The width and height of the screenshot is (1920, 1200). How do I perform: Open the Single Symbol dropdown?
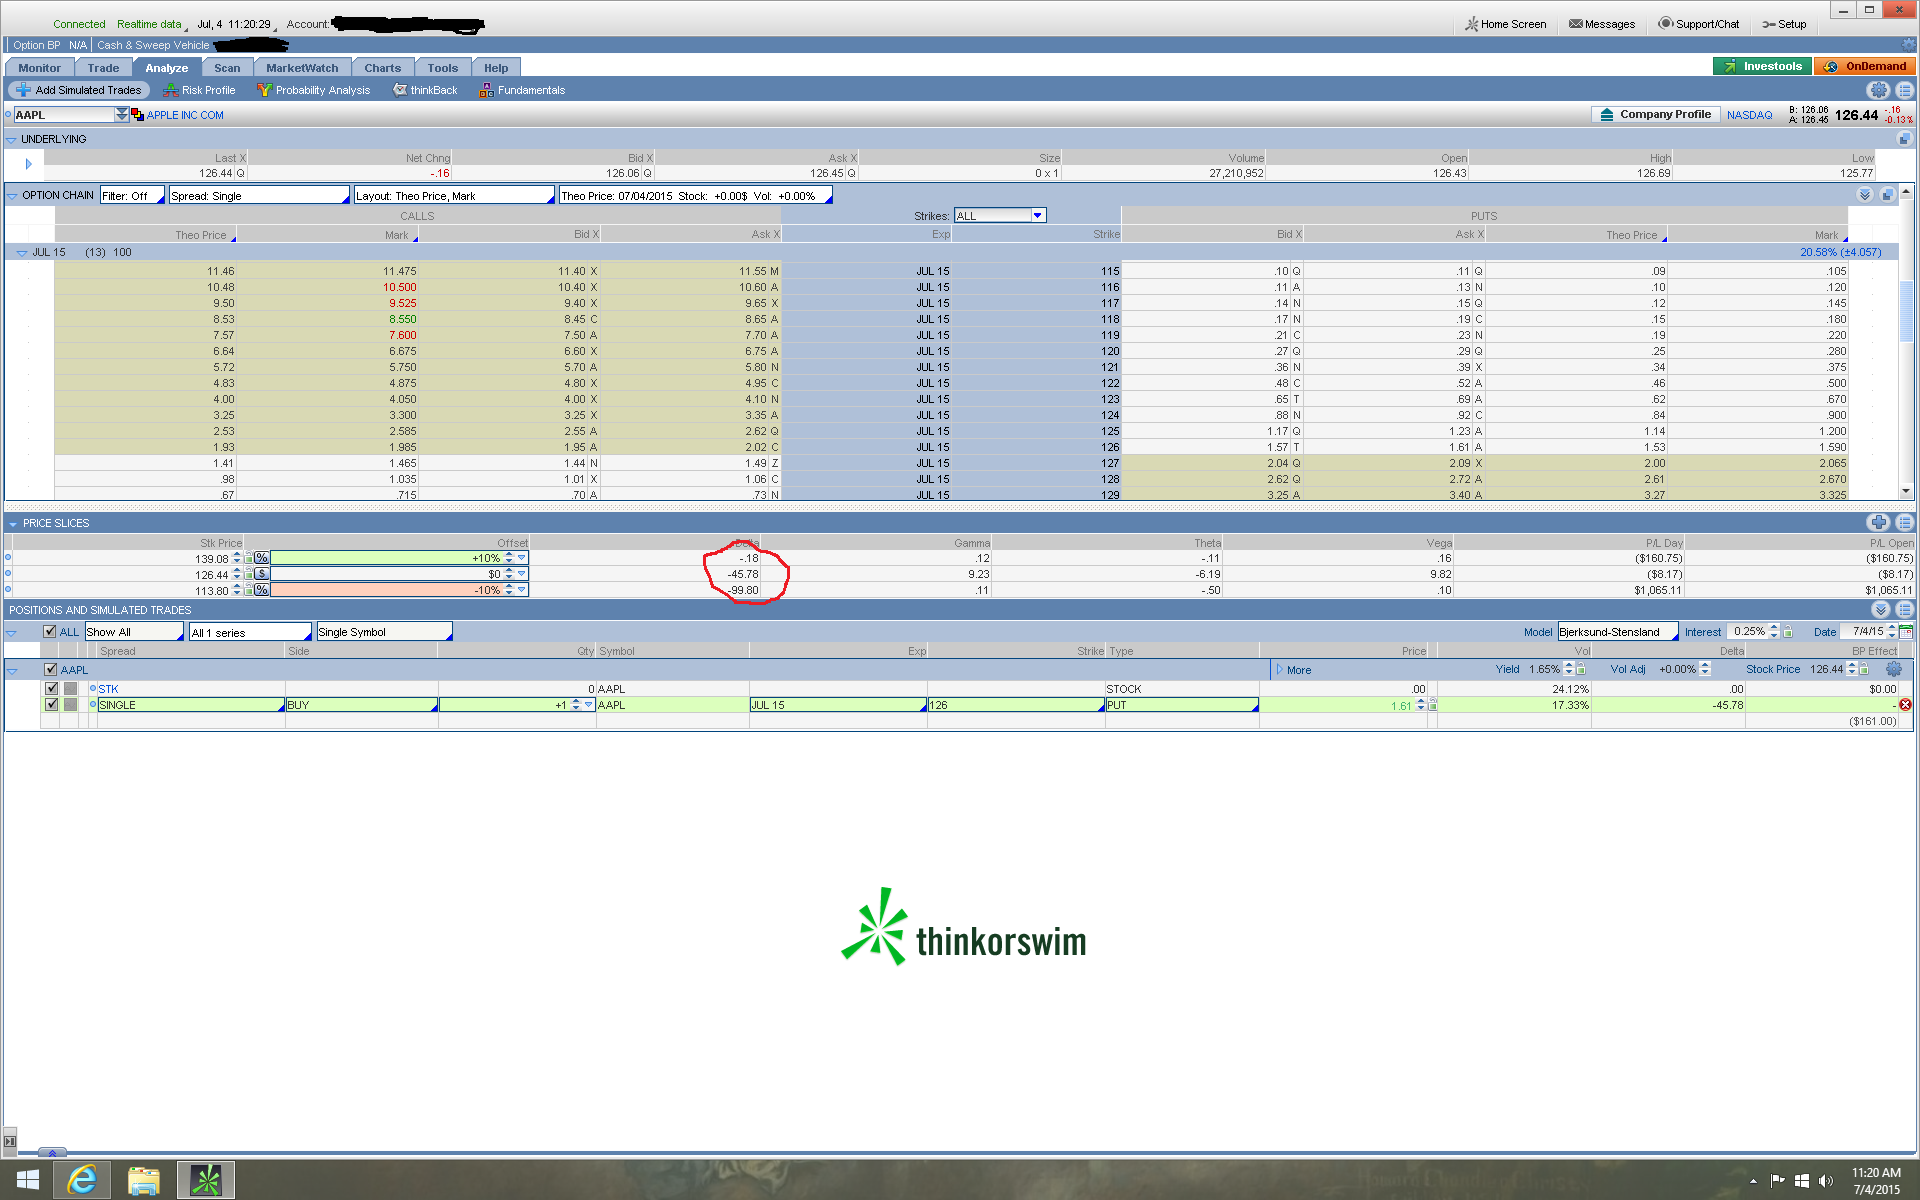(384, 632)
